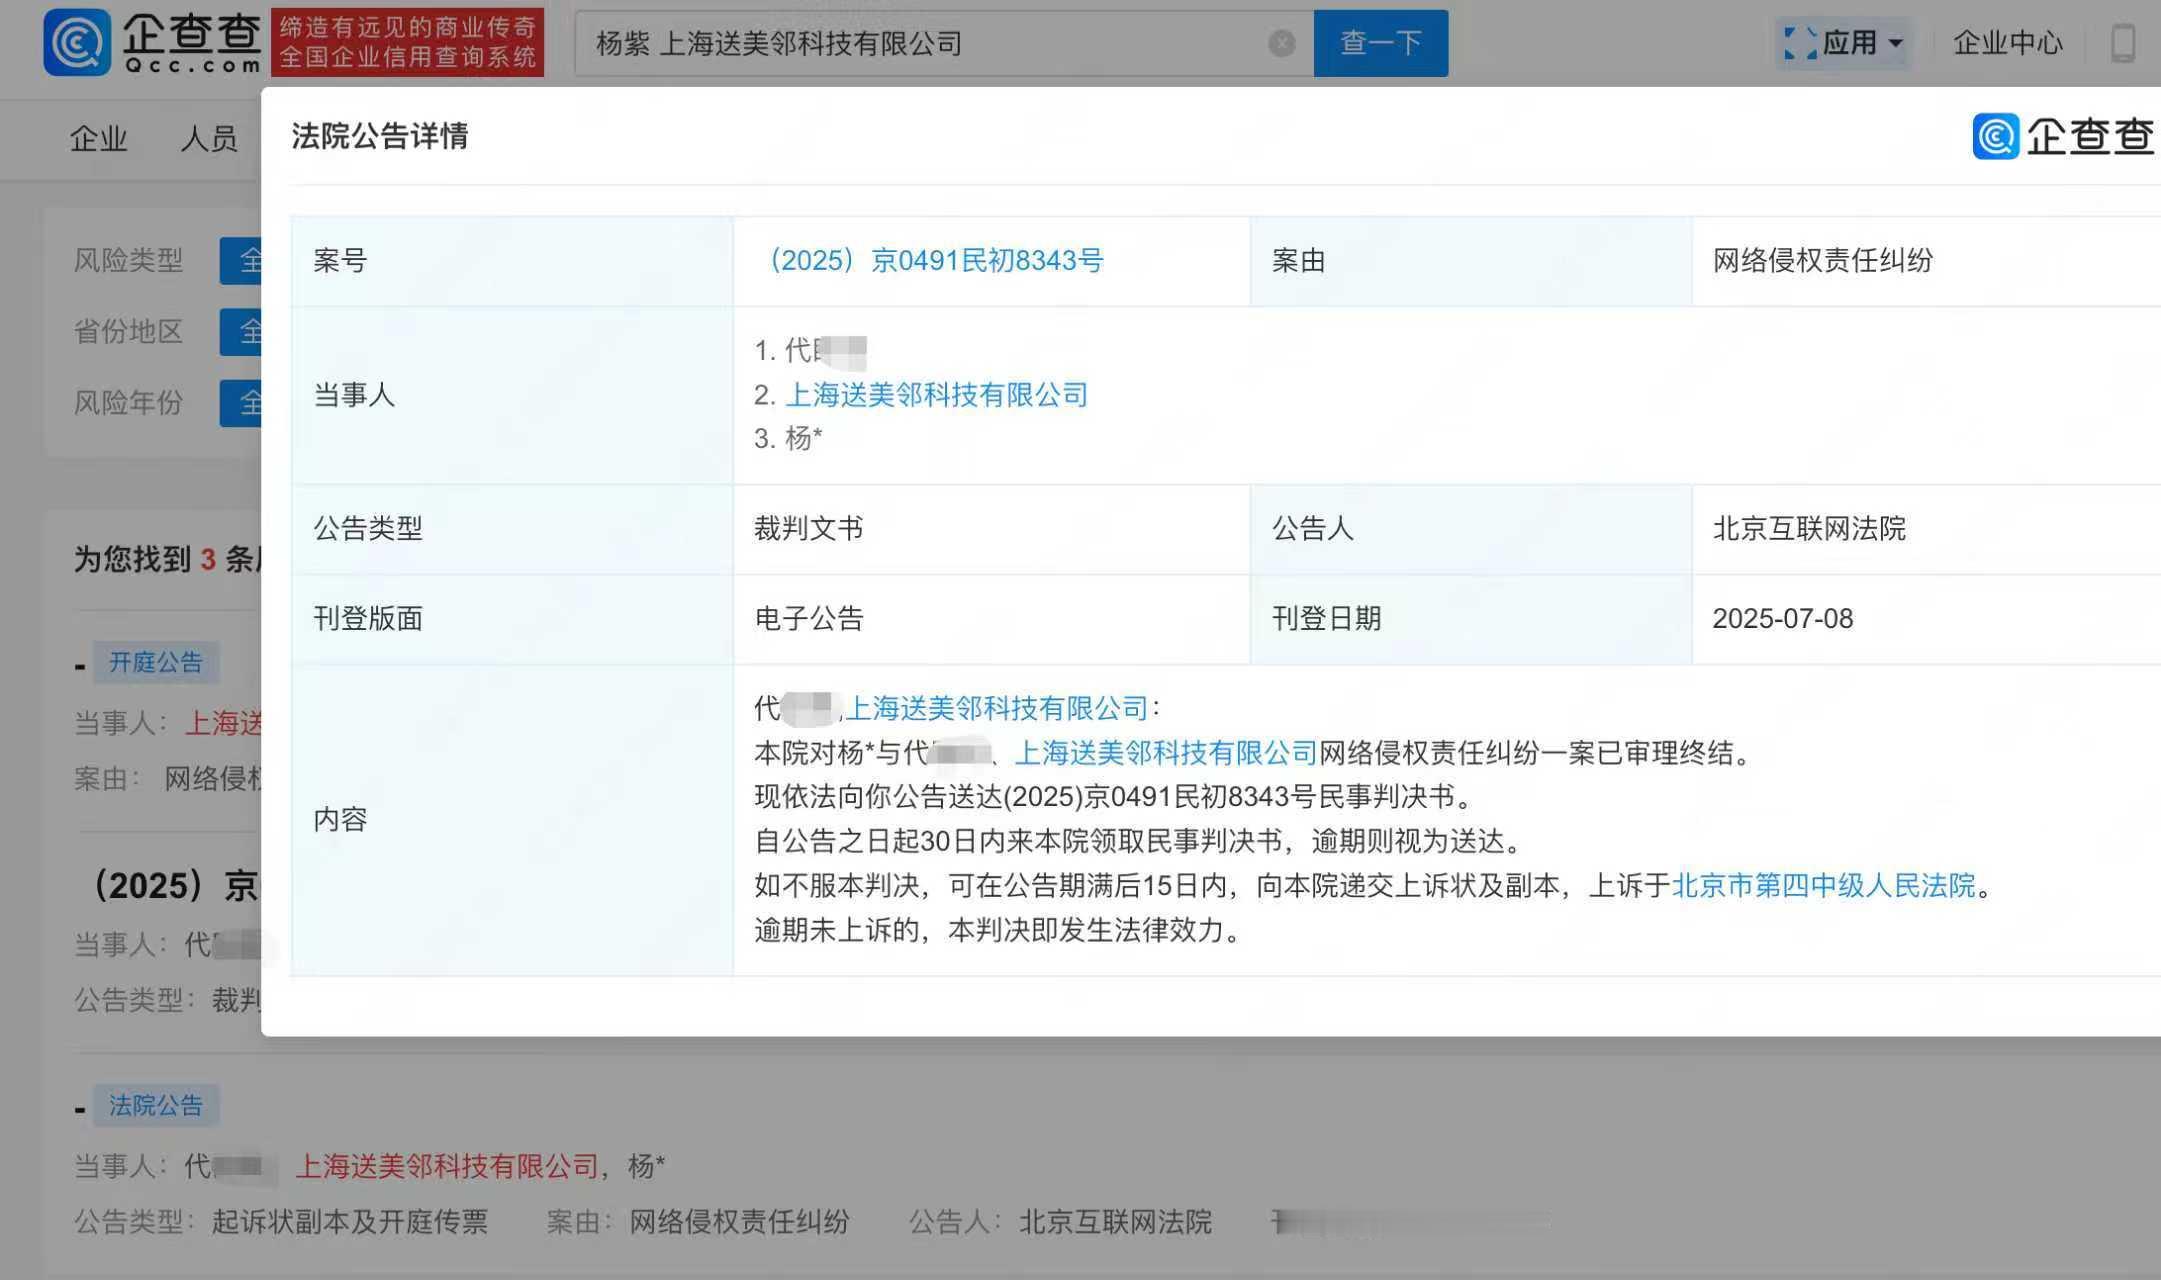Select the 全部 filter for 风险年份

point(242,403)
